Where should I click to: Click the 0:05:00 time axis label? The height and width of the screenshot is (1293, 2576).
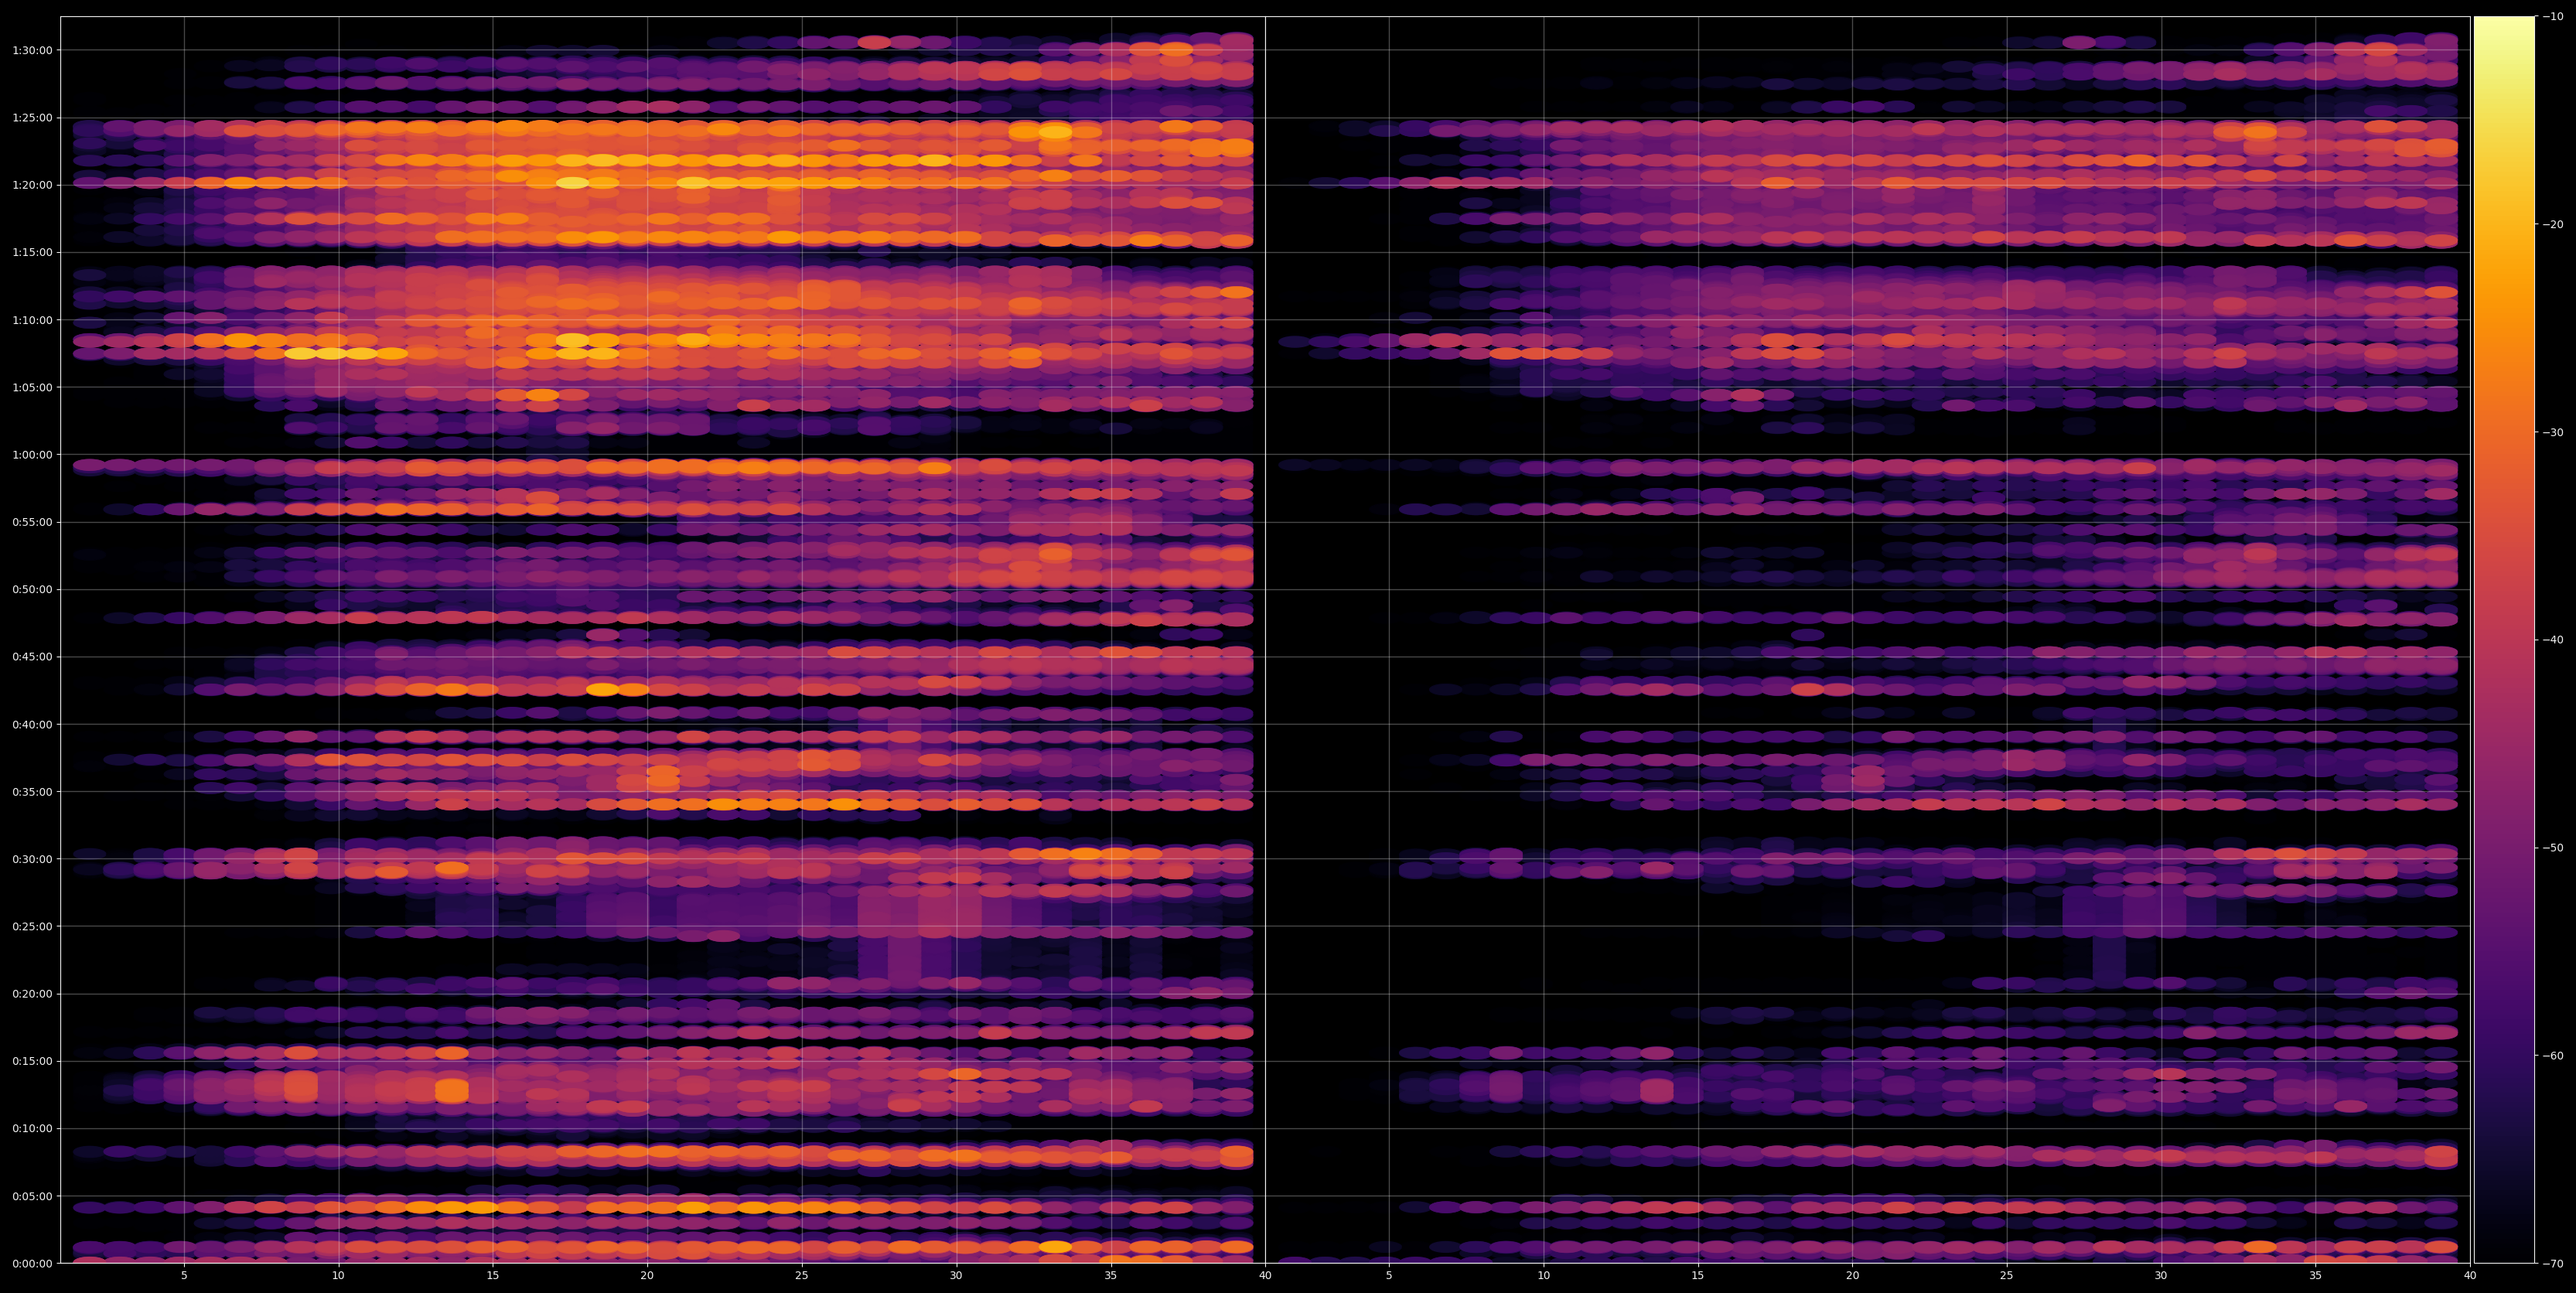pyautogui.click(x=32, y=1196)
